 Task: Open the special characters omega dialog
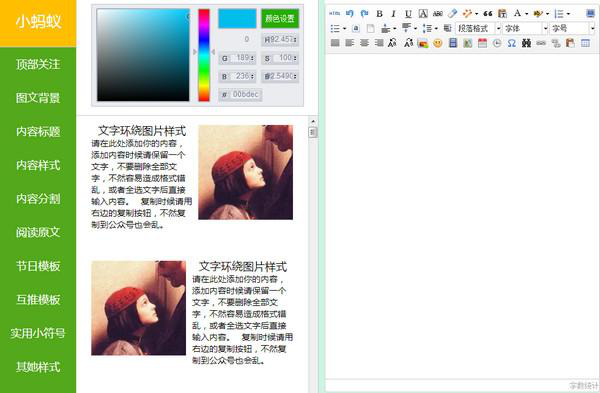click(512, 43)
